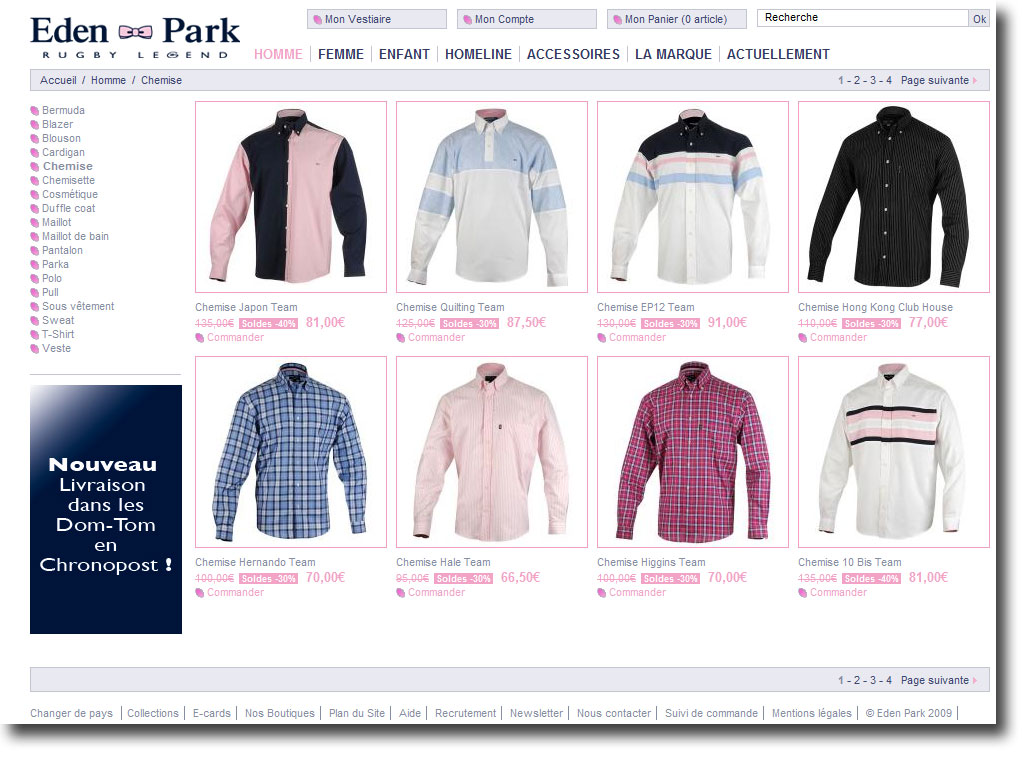
Task: Click the ball icon next to Polo
Action: coord(35,278)
